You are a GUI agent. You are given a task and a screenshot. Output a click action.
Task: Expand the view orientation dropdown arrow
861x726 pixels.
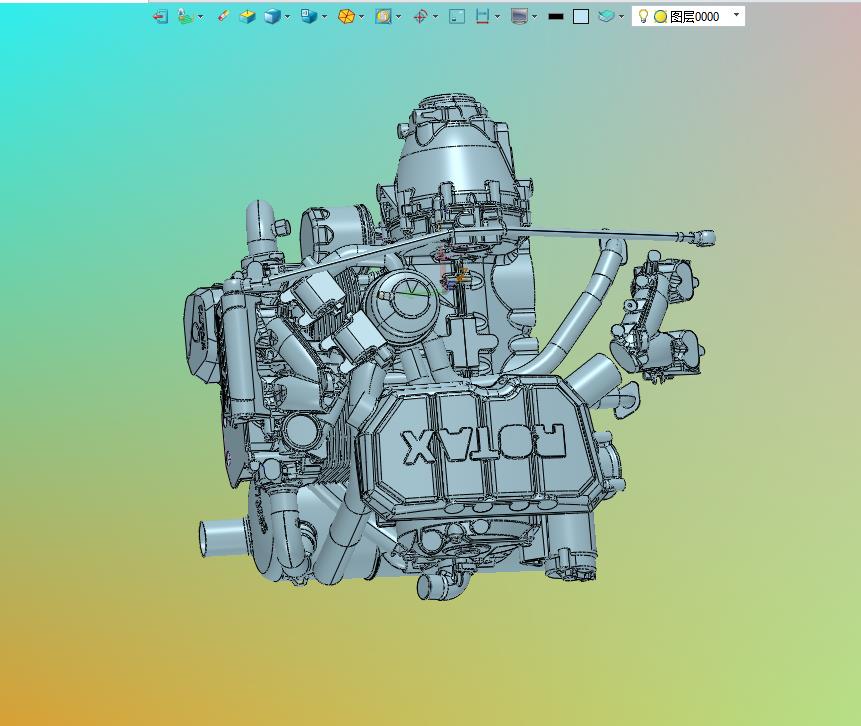(324, 16)
